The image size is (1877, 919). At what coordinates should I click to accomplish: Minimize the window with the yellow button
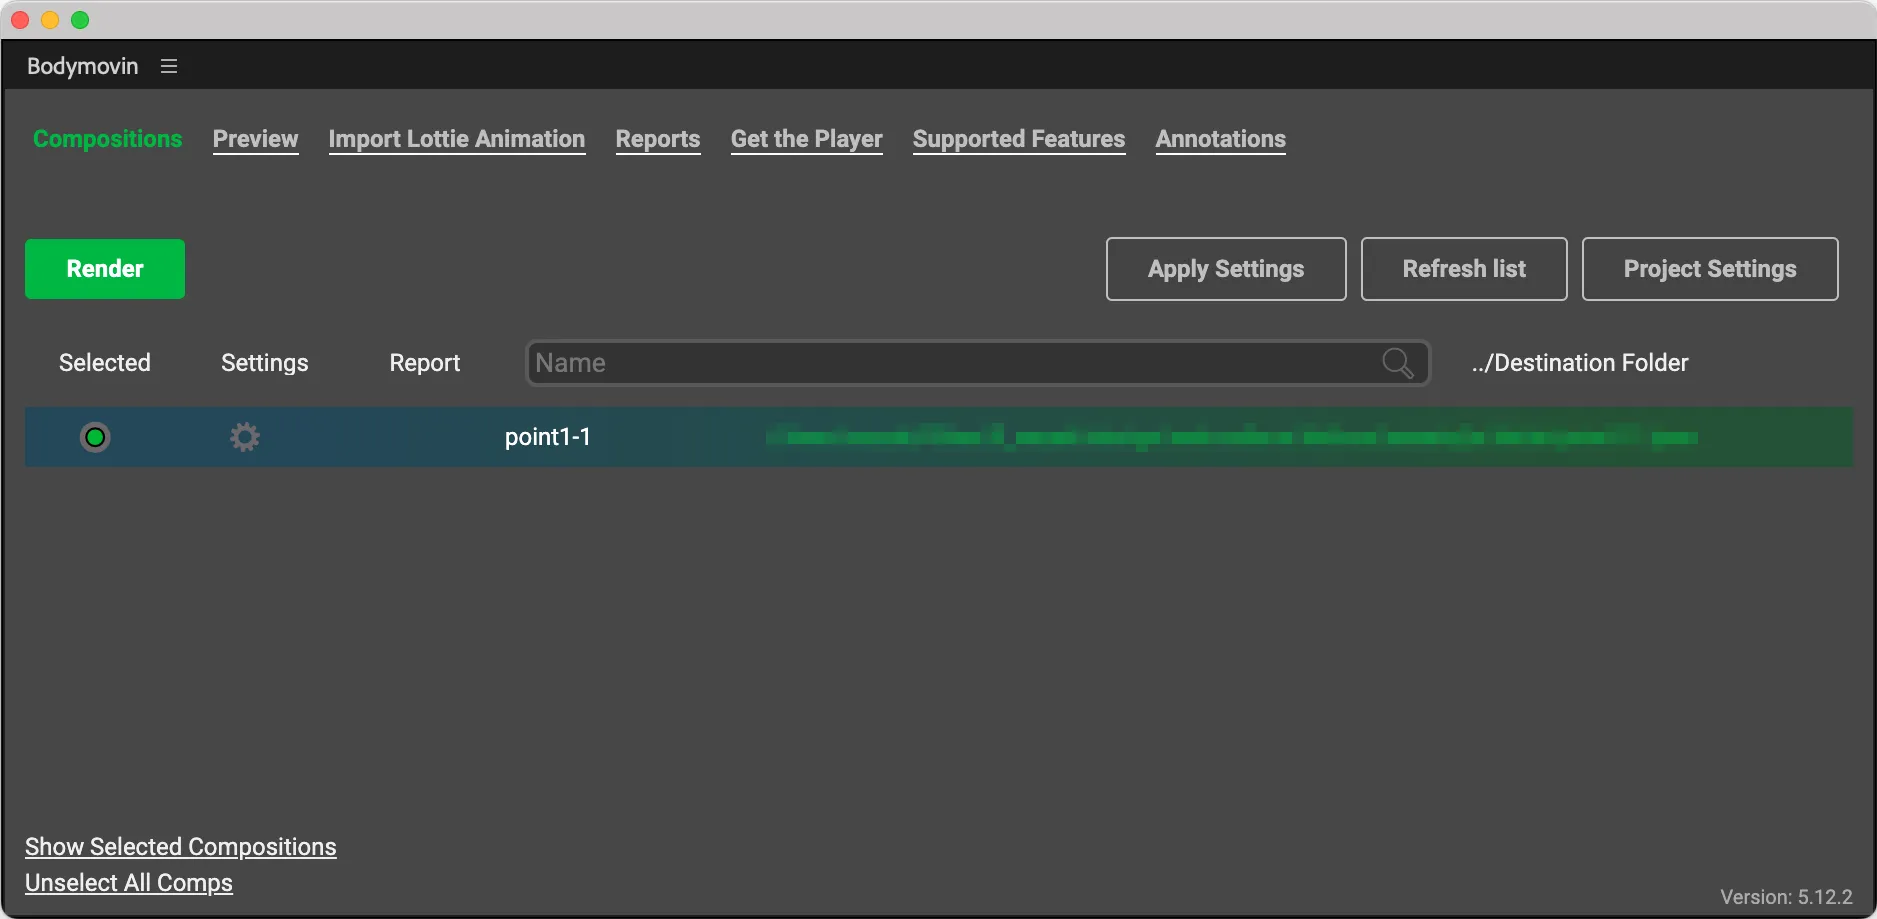pyautogui.click(x=50, y=20)
